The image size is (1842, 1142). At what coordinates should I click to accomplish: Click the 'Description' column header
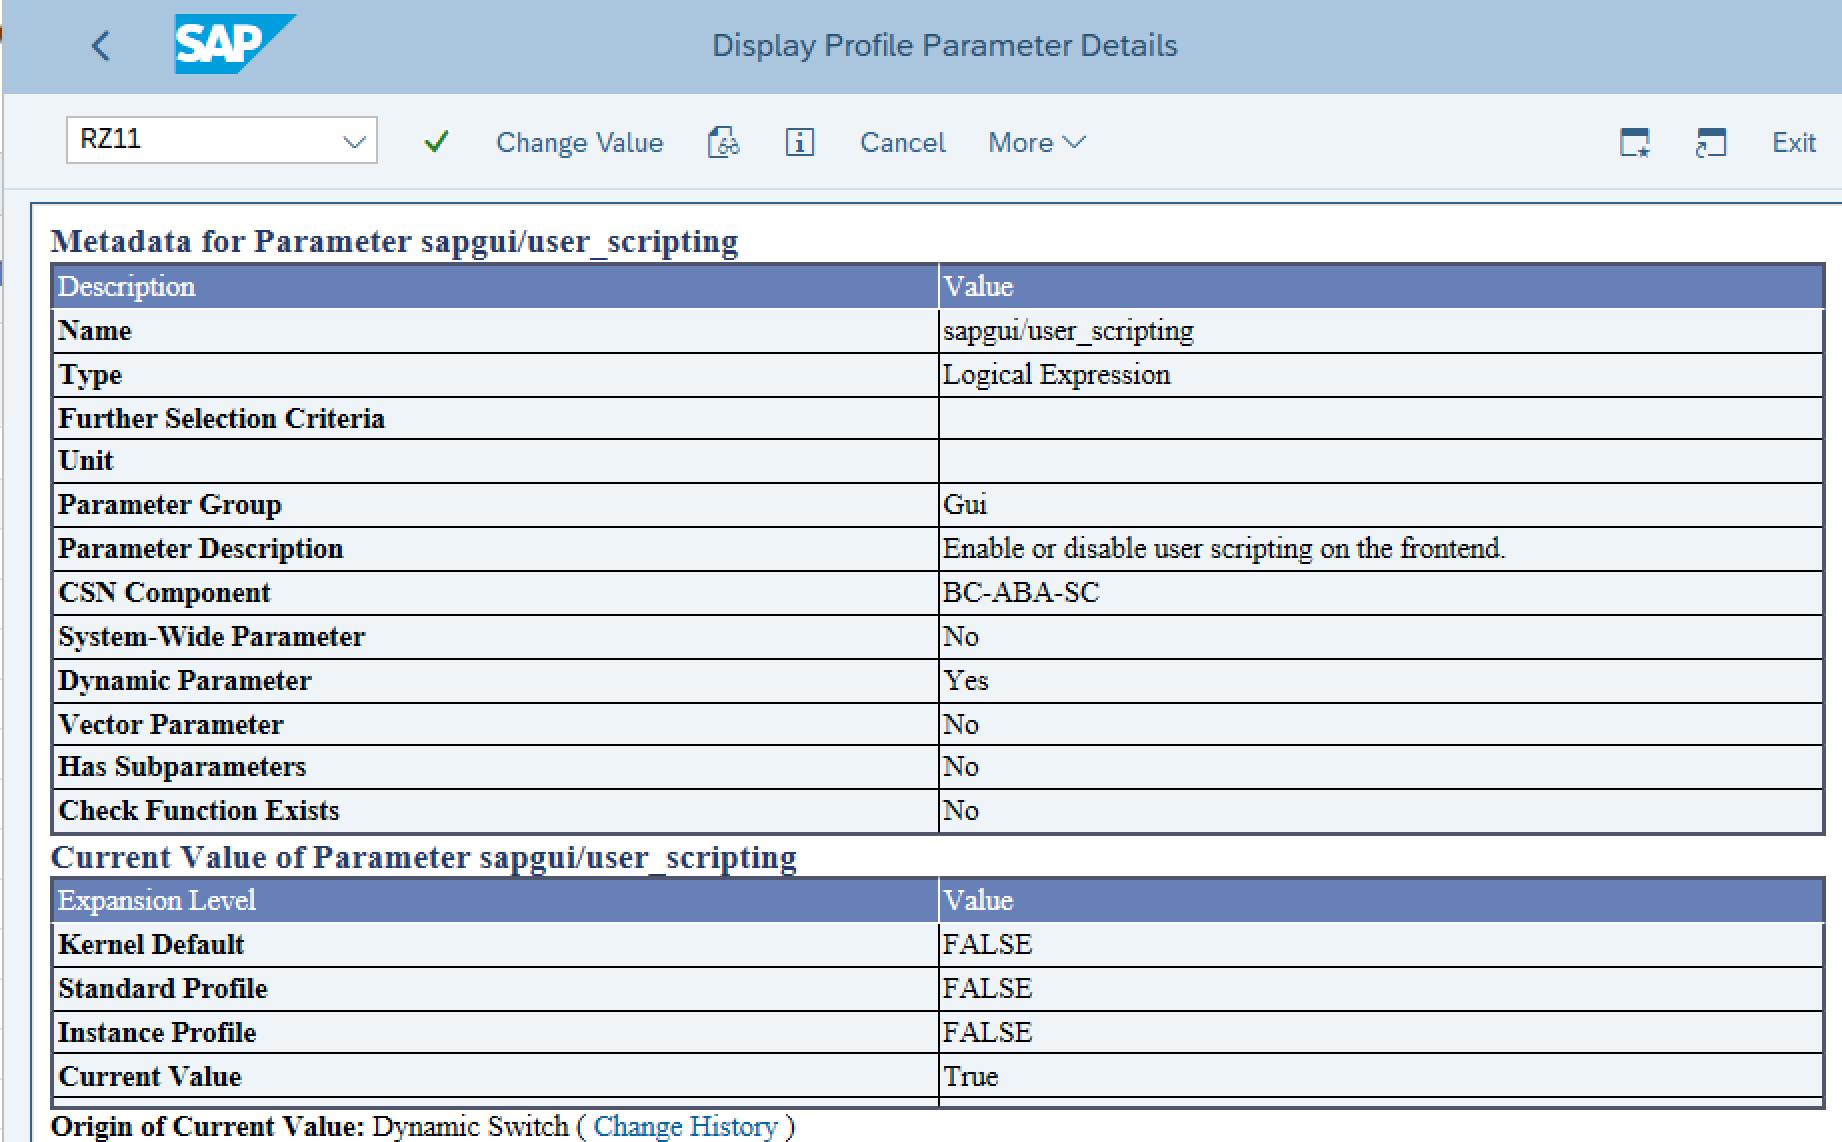[126, 286]
